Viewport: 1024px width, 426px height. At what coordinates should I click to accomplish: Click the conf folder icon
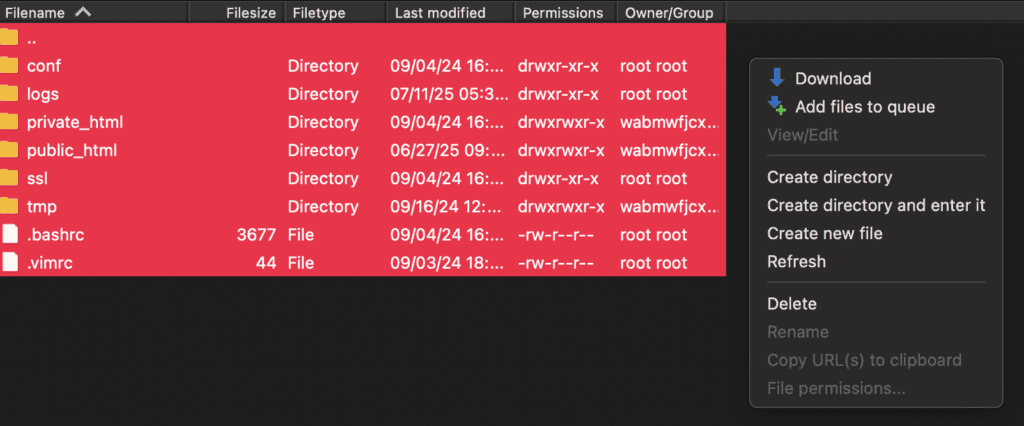pos(8,66)
